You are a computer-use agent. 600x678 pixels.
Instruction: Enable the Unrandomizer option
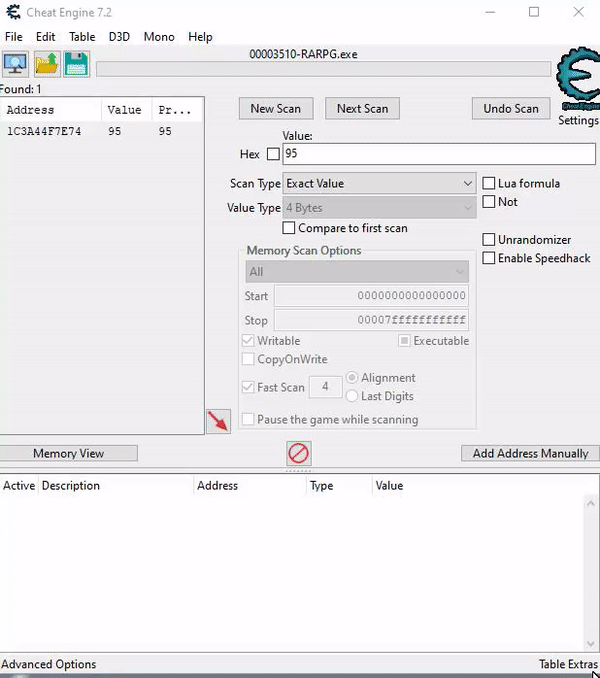(488, 240)
